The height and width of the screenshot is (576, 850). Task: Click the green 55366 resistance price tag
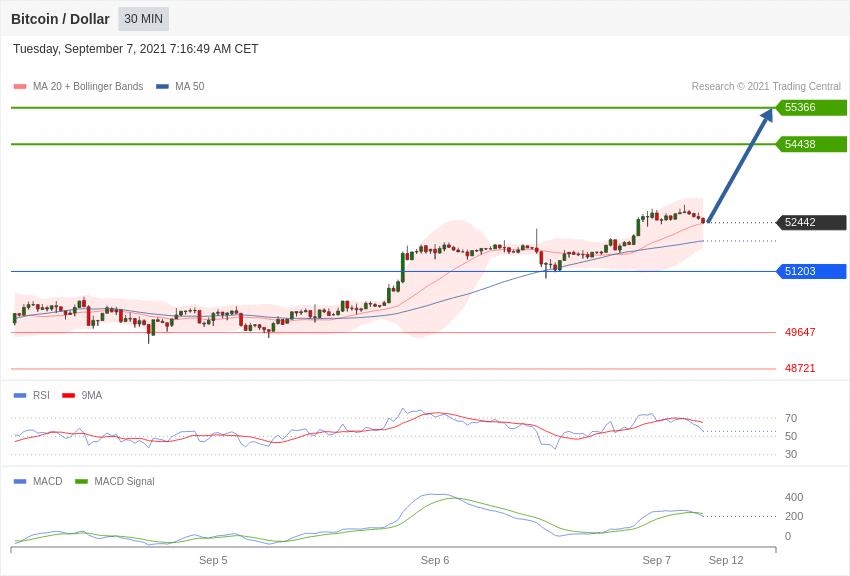tap(812, 107)
